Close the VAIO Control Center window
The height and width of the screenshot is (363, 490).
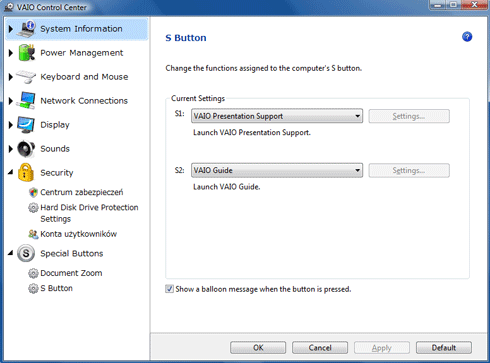point(474,5)
